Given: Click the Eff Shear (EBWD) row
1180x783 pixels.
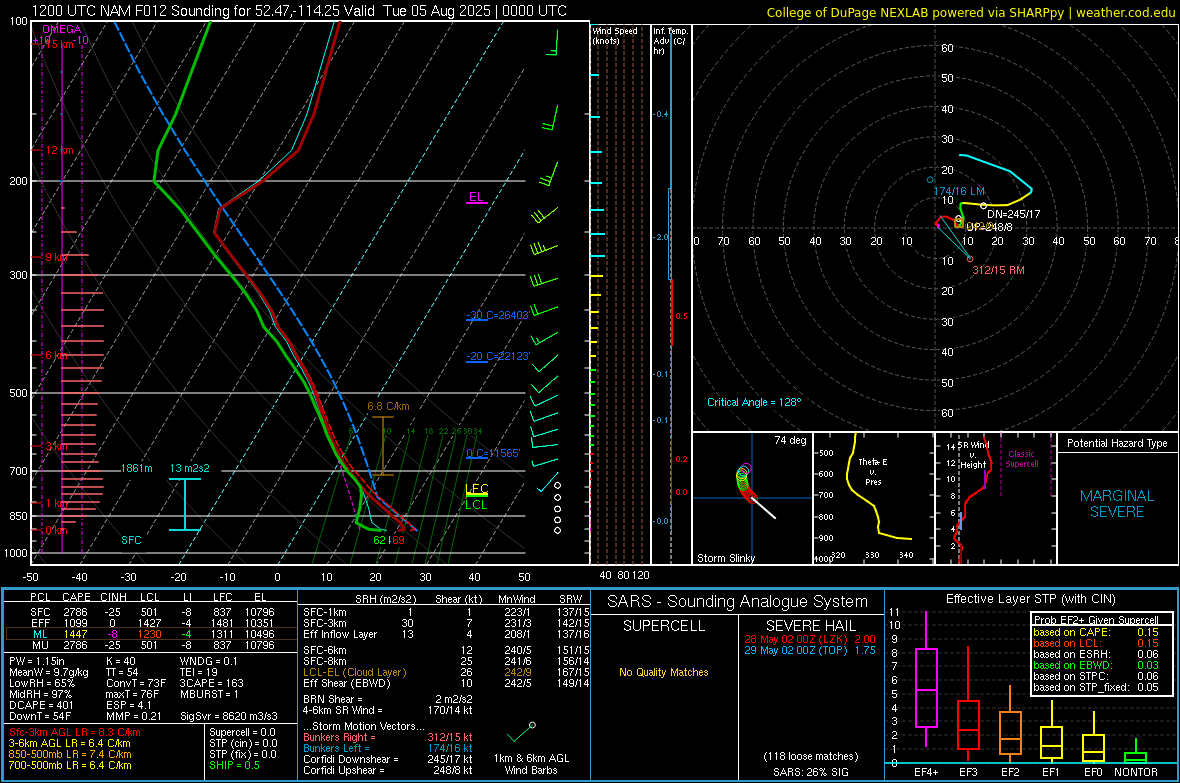Looking at the screenshot, I should [x=446, y=684].
